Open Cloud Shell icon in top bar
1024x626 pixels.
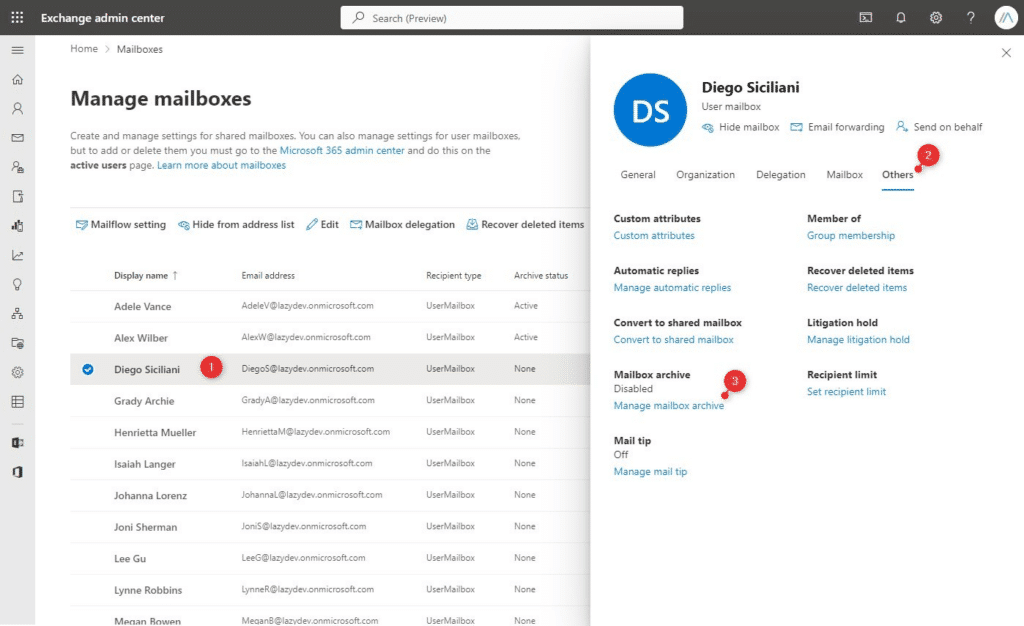pos(865,18)
